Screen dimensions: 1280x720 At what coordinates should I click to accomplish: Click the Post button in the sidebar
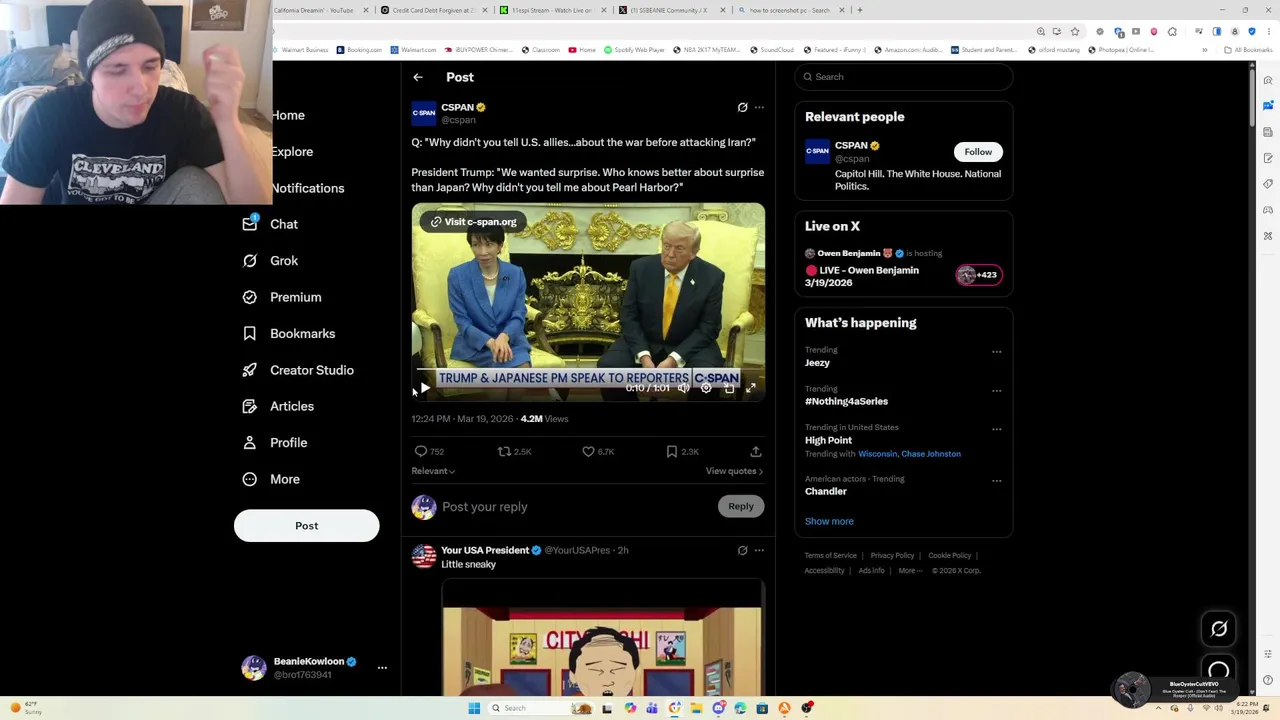[306, 526]
